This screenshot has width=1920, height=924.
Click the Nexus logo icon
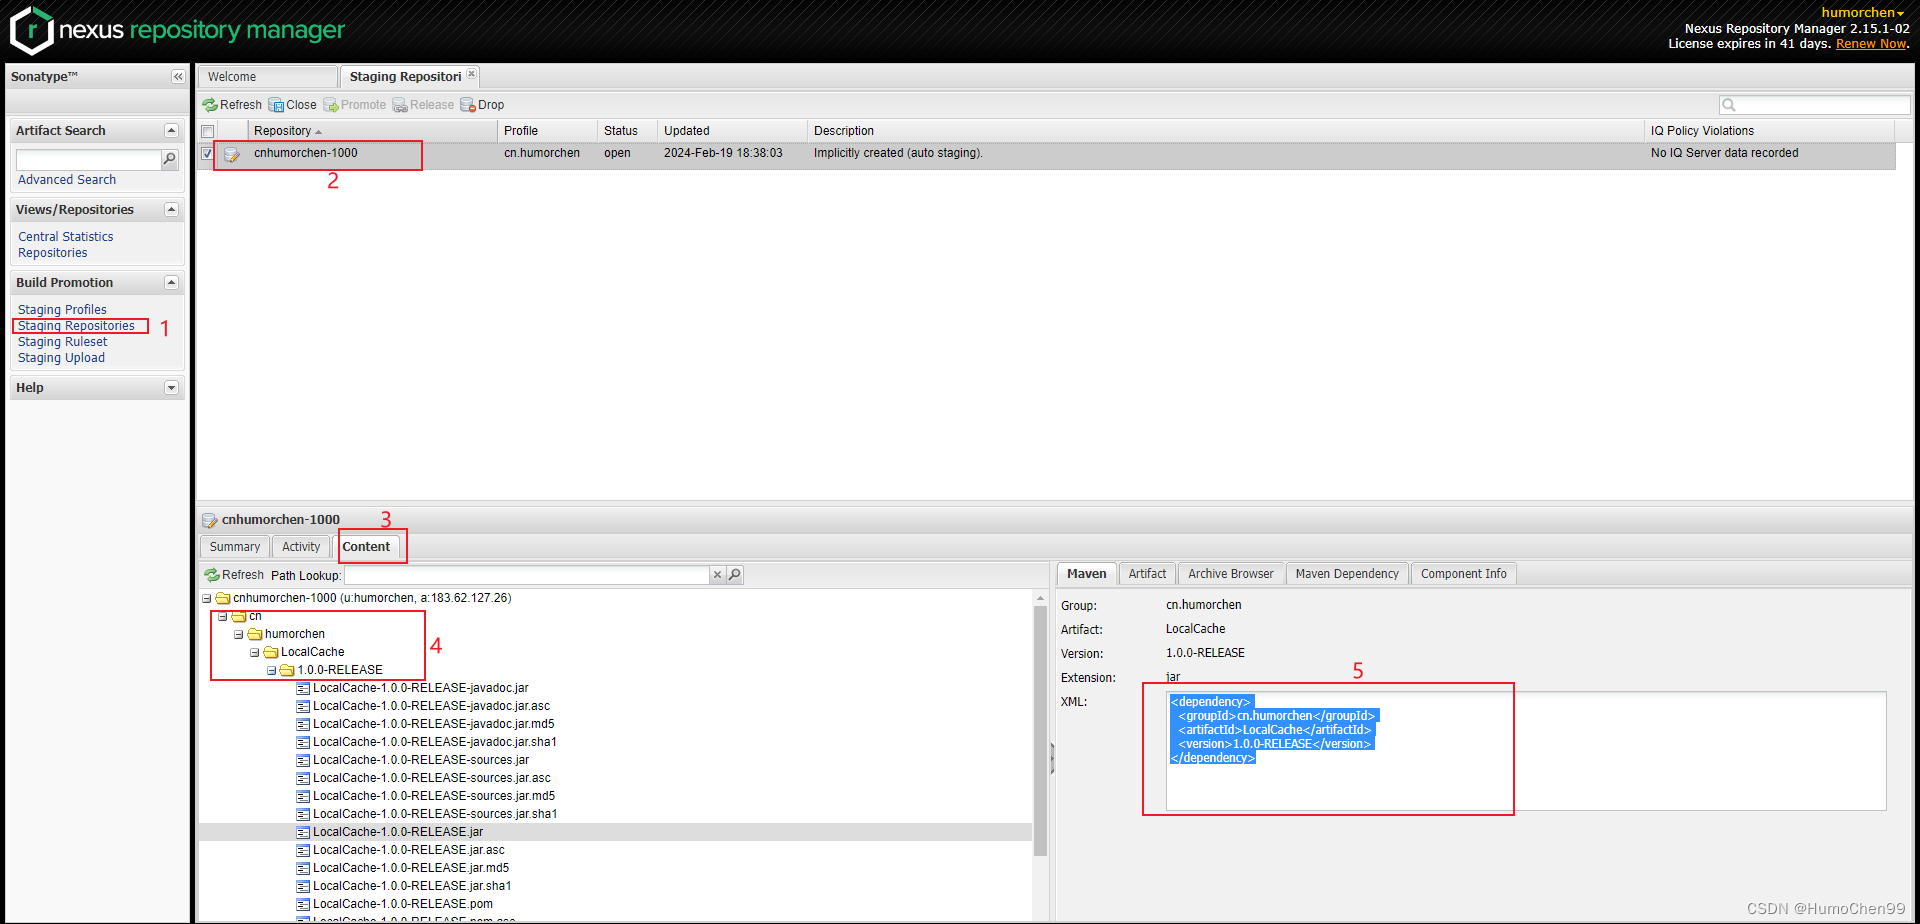[x=31, y=30]
